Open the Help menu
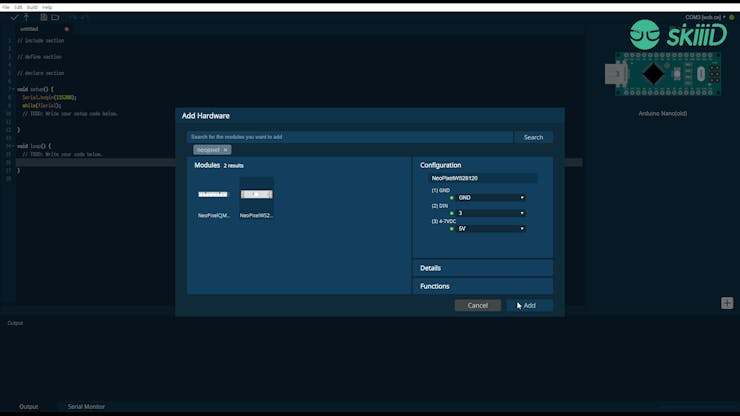 pos(47,8)
